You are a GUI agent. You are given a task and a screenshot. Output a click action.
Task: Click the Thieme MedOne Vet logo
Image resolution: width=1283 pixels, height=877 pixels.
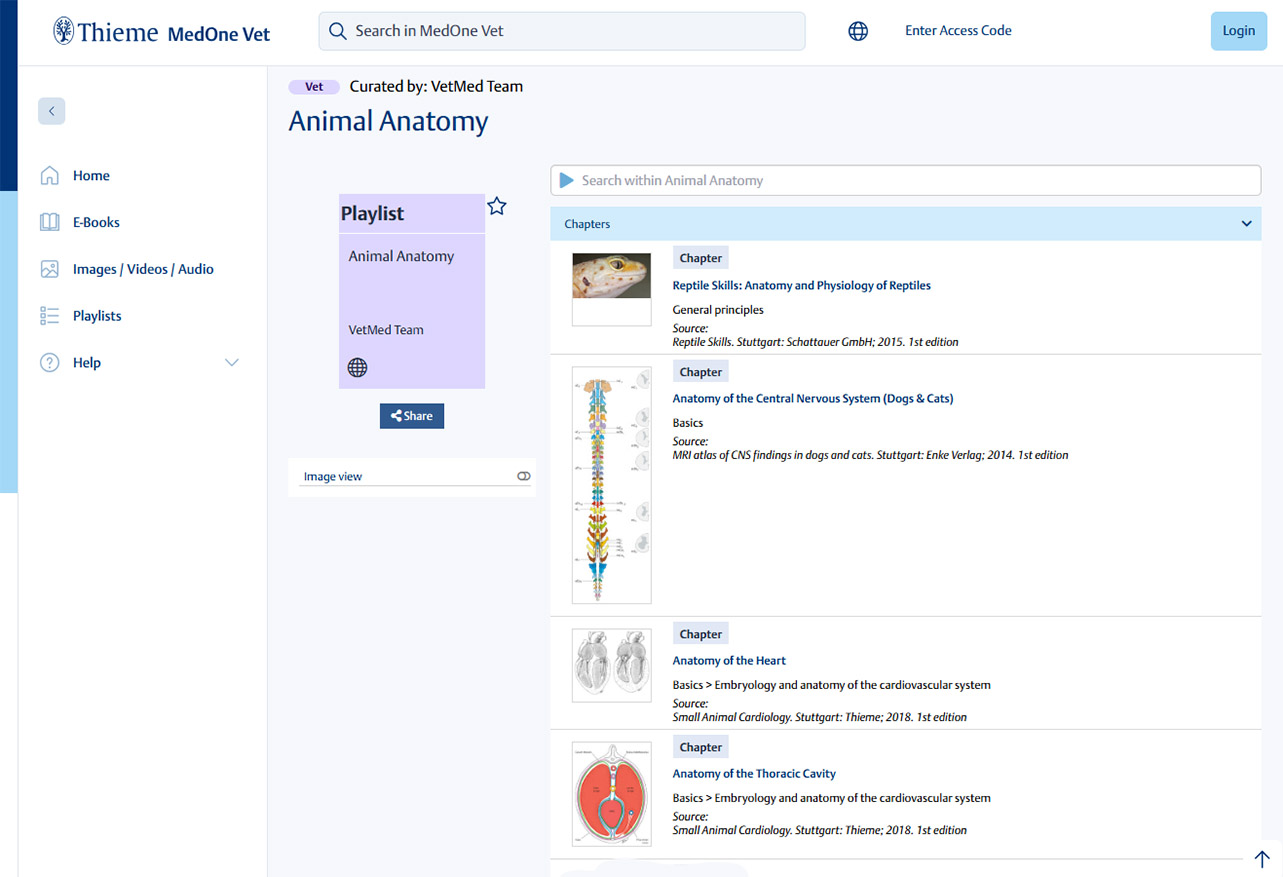(161, 32)
